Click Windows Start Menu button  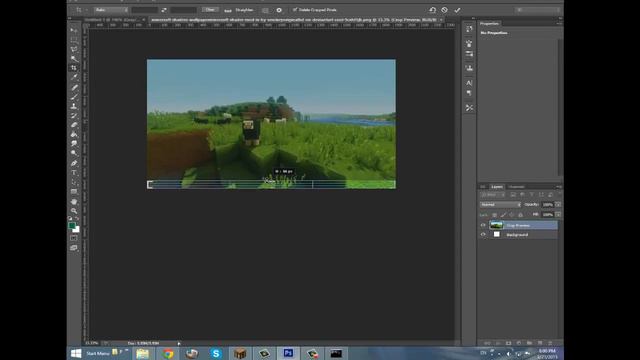click(76, 353)
